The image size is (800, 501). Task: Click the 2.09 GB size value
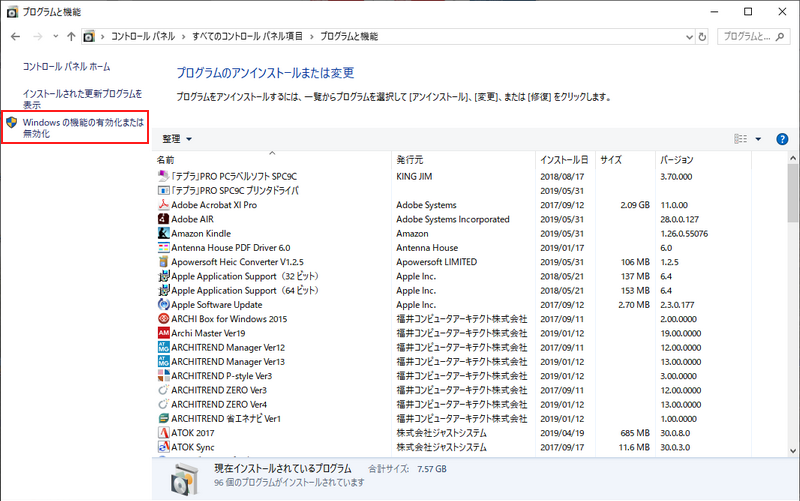point(635,205)
